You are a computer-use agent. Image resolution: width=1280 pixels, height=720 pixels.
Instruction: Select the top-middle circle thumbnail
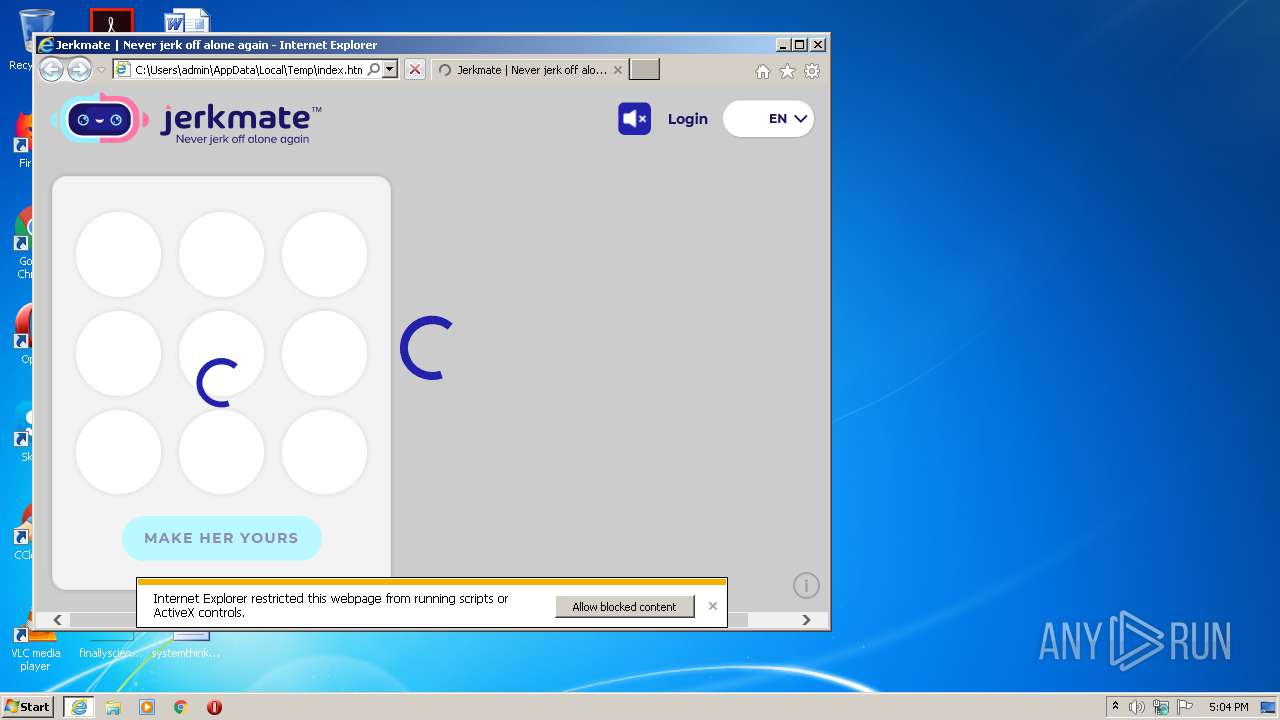point(221,254)
